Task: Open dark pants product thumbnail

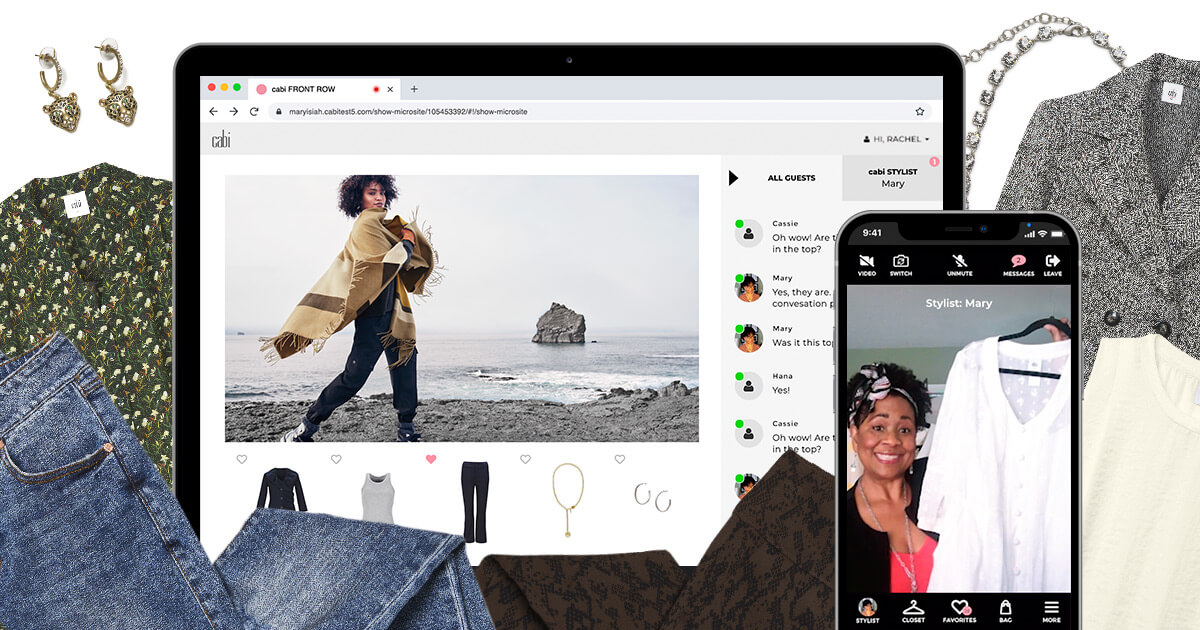Action: point(474,500)
